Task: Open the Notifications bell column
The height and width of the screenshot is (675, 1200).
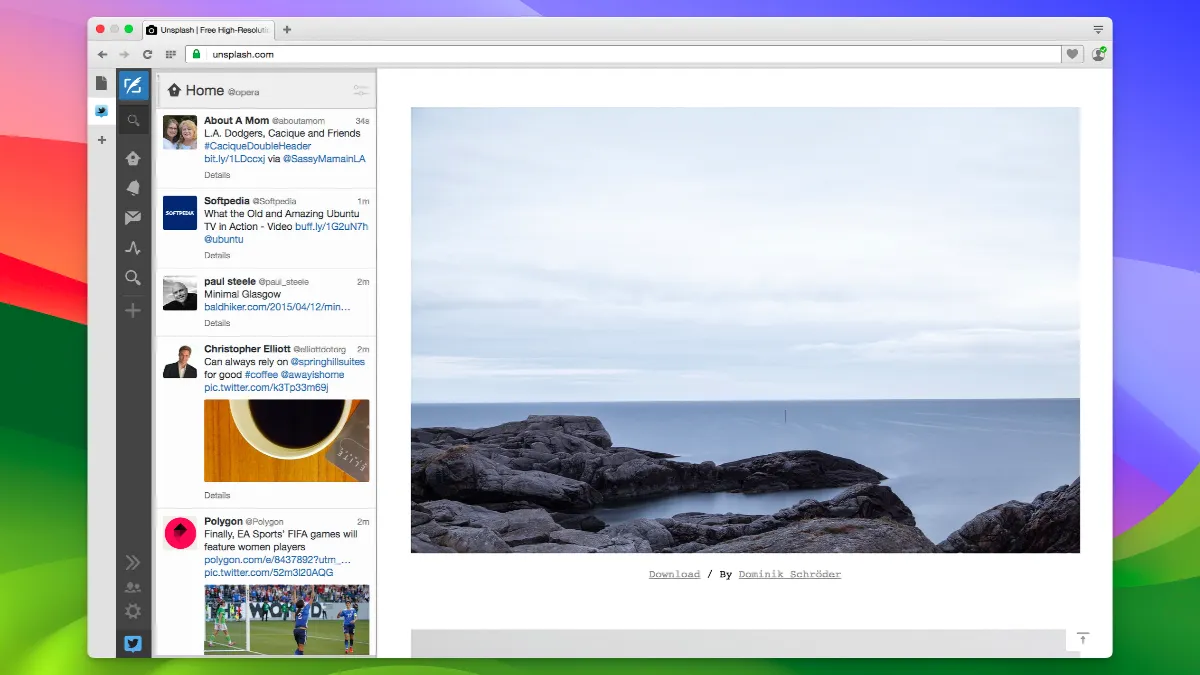Action: pyautogui.click(x=133, y=188)
